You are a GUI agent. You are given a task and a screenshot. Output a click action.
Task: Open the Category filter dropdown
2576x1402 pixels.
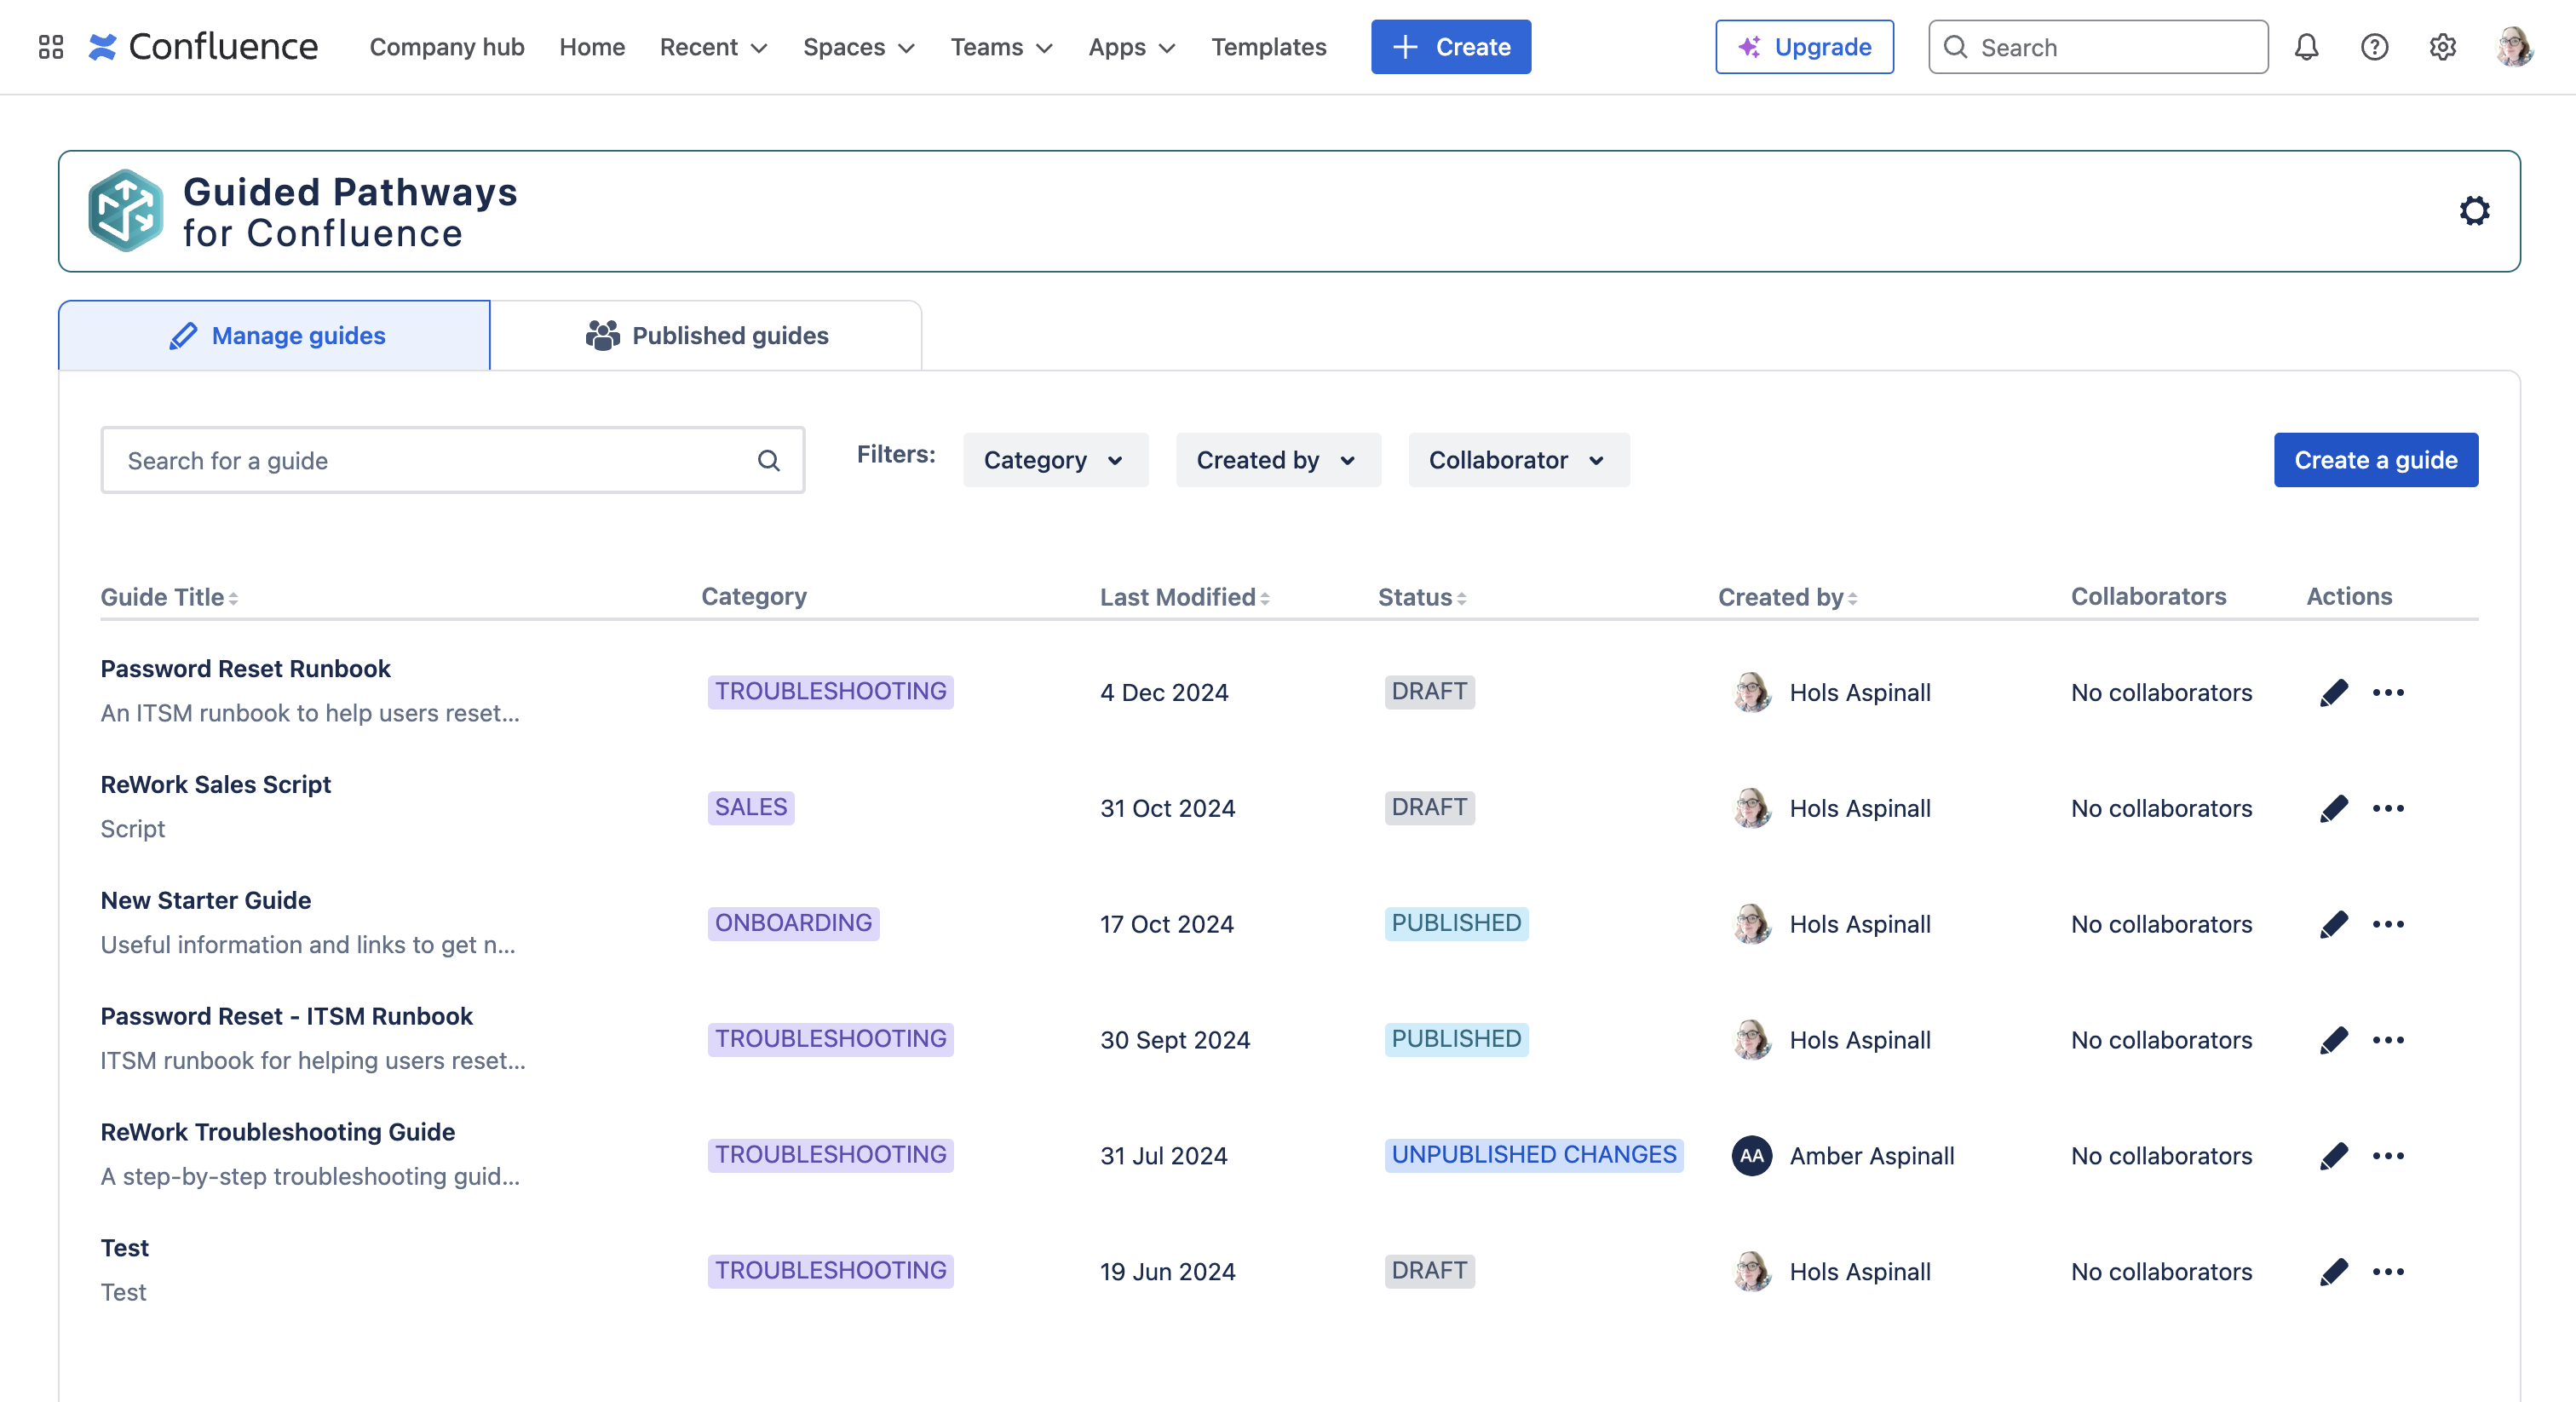tap(1055, 460)
